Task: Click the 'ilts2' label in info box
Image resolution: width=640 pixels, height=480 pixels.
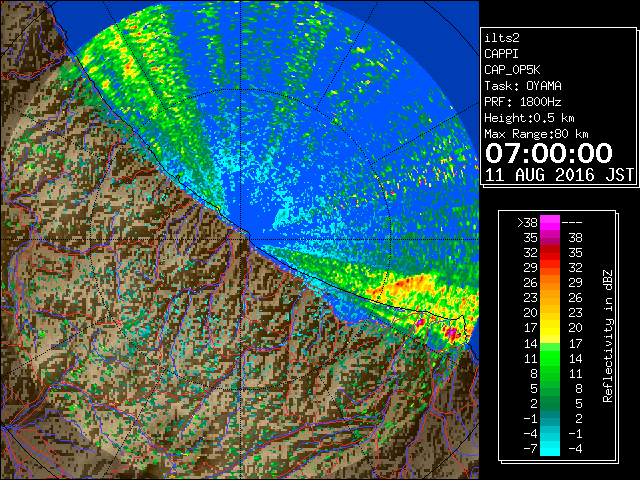Action: tap(502, 38)
